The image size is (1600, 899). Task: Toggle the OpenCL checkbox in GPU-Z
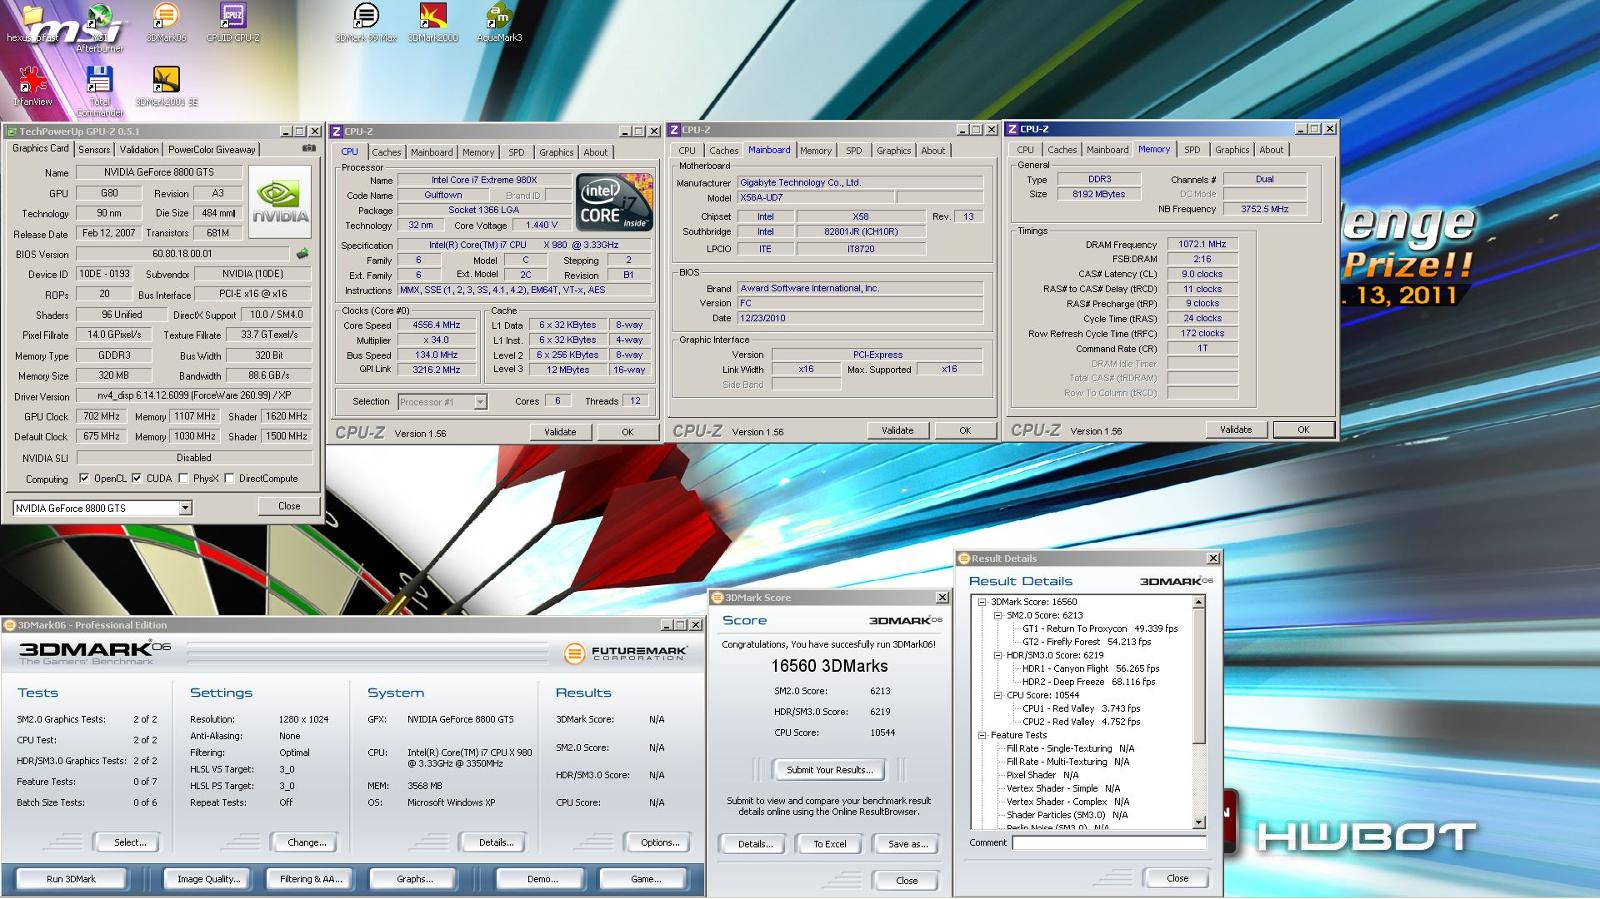click(84, 478)
